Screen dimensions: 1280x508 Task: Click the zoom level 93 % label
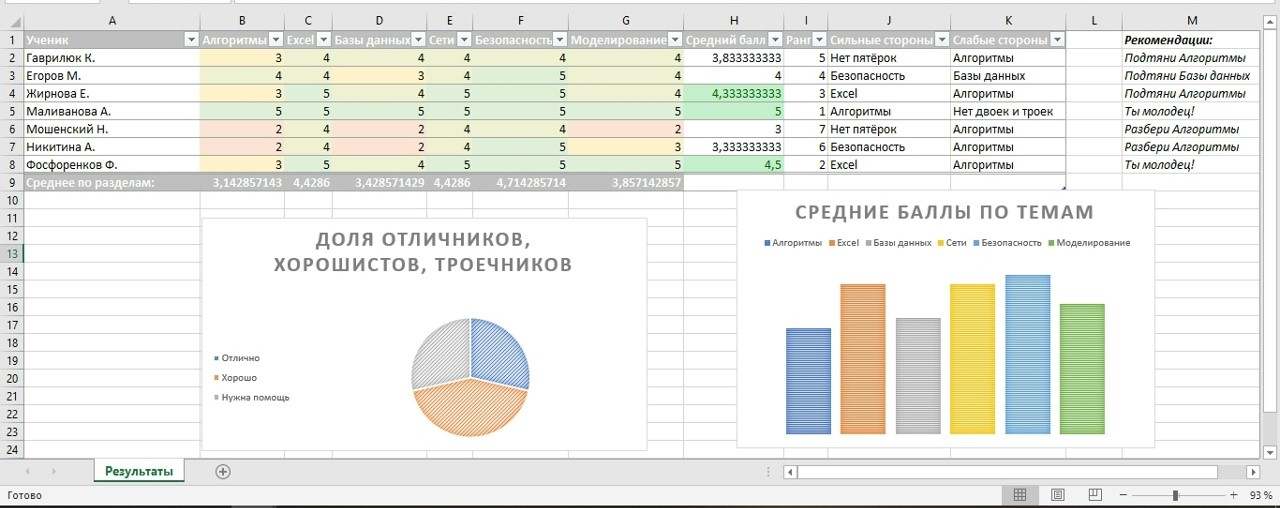[1259, 495]
